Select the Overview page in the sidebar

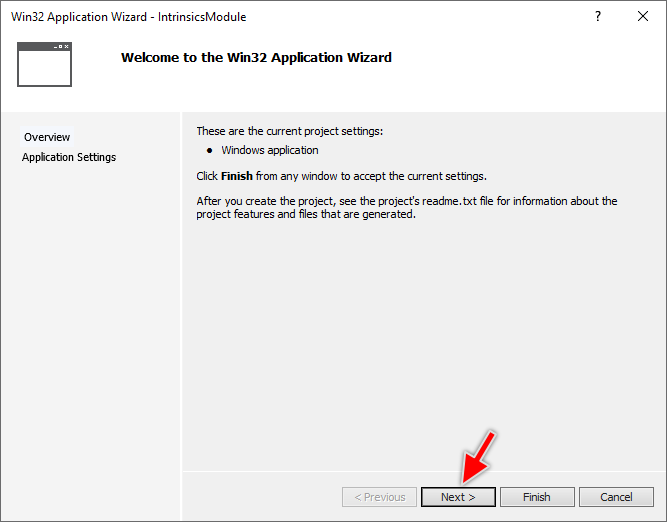pyautogui.click(x=47, y=137)
